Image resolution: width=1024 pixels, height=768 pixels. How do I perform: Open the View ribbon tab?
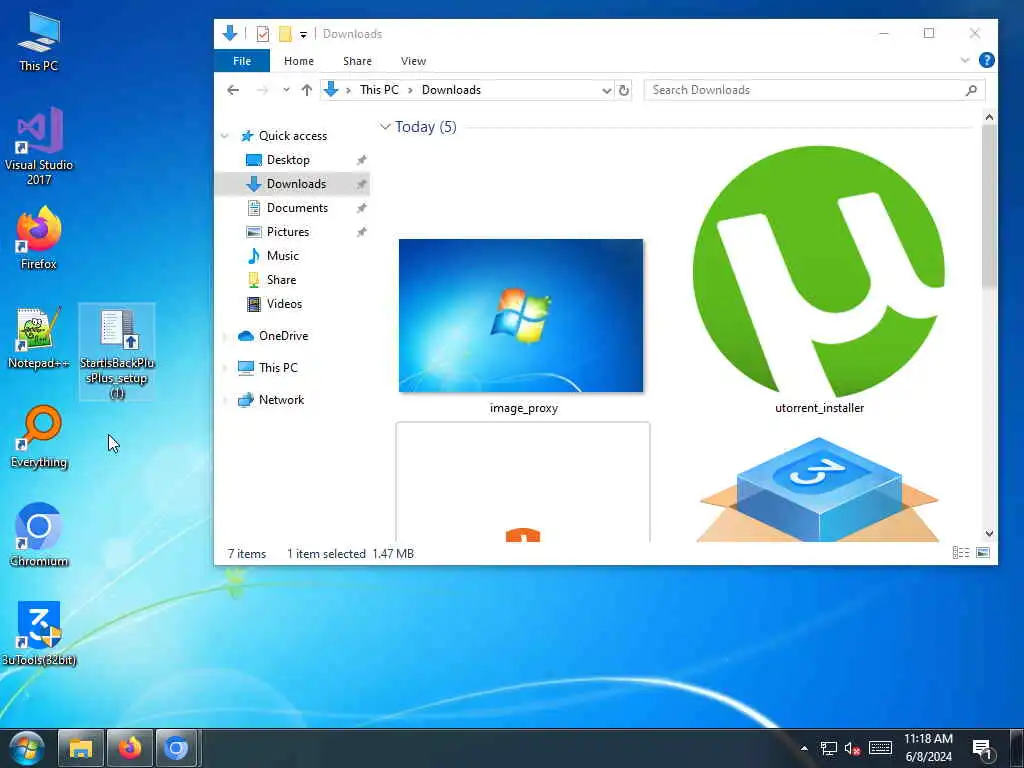413,61
